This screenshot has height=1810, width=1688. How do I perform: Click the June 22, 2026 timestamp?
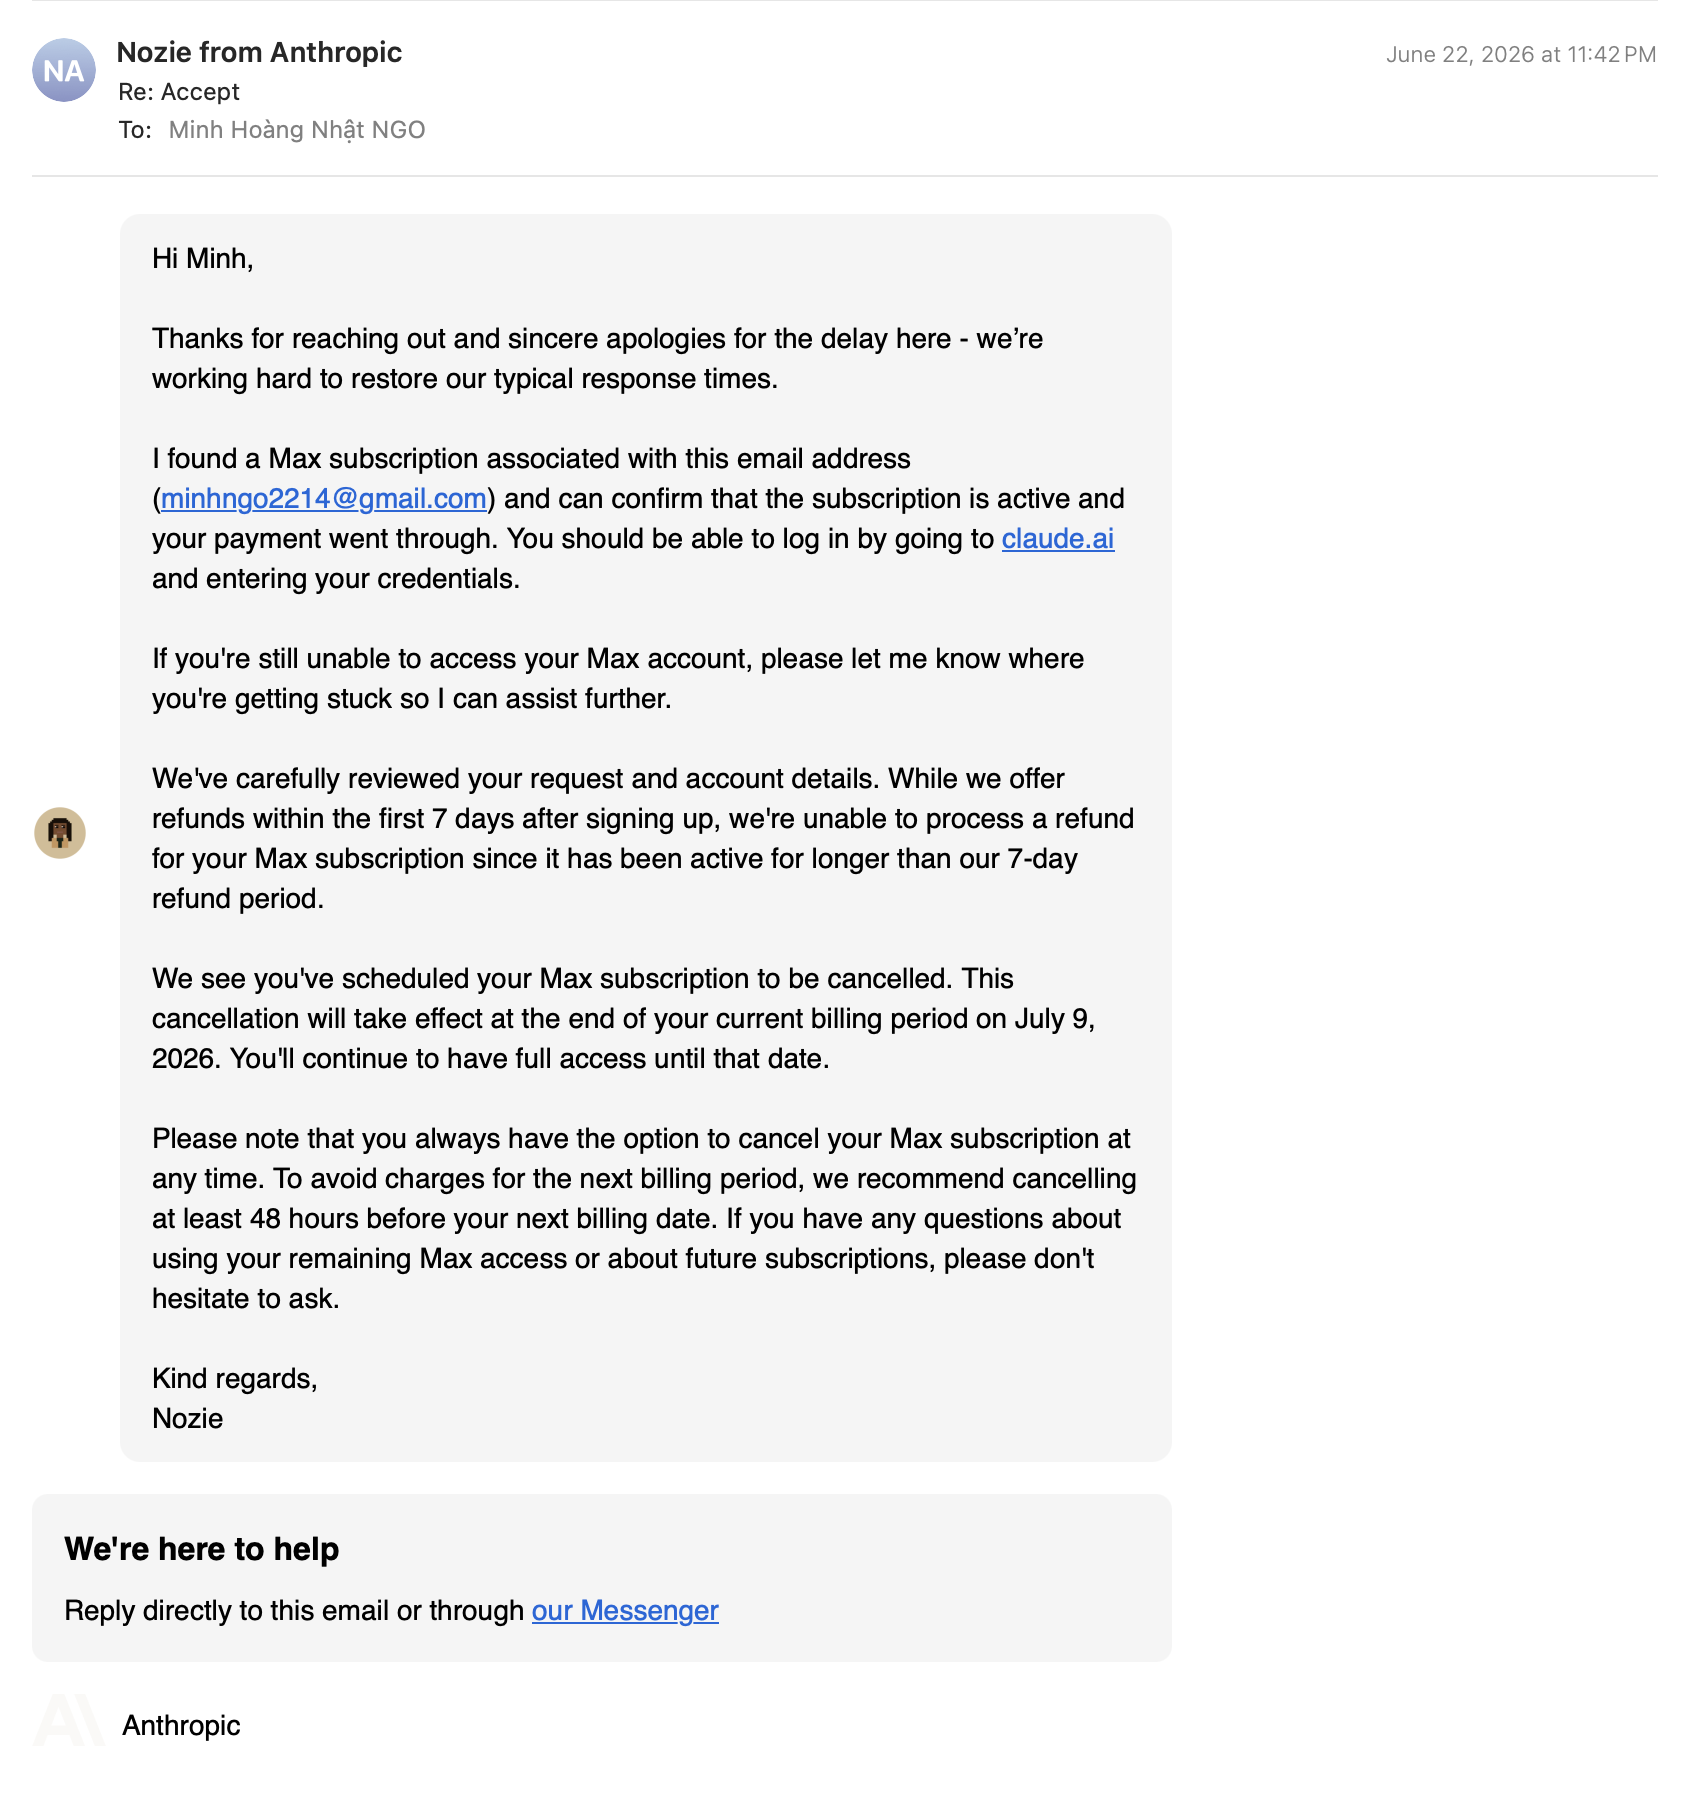1521,55
